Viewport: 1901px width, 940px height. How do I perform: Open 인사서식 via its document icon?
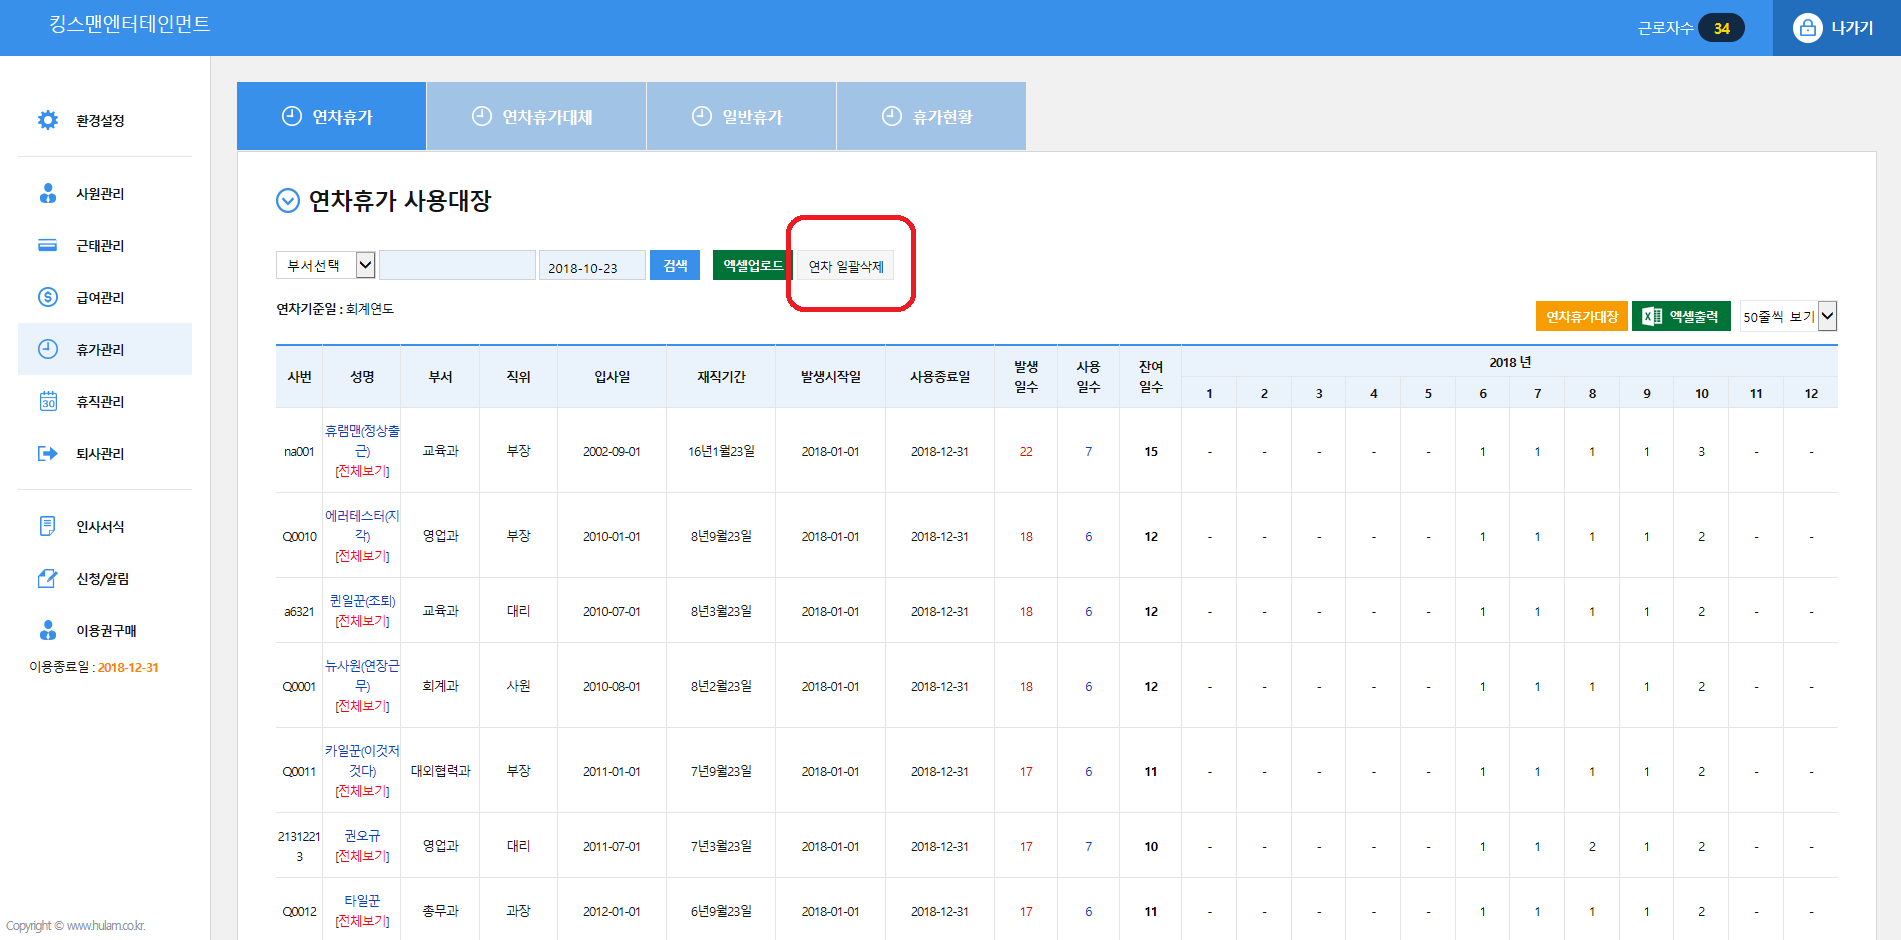[47, 526]
